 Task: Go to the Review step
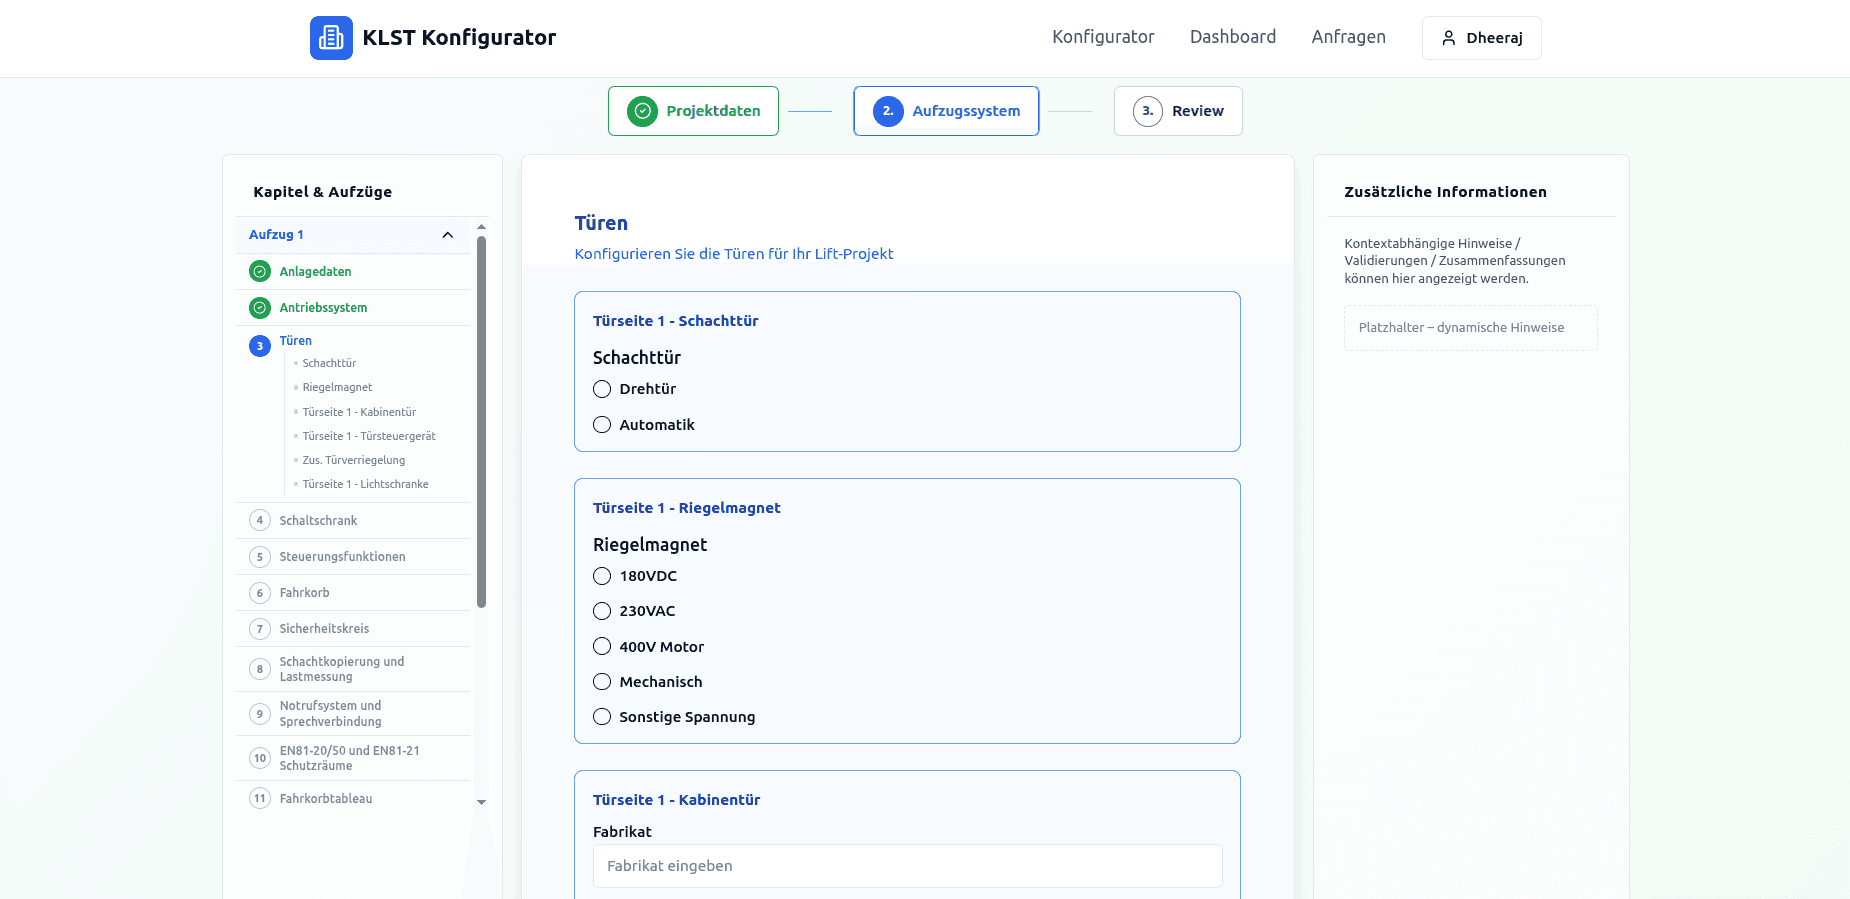pyautogui.click(x=1178, y=111)
